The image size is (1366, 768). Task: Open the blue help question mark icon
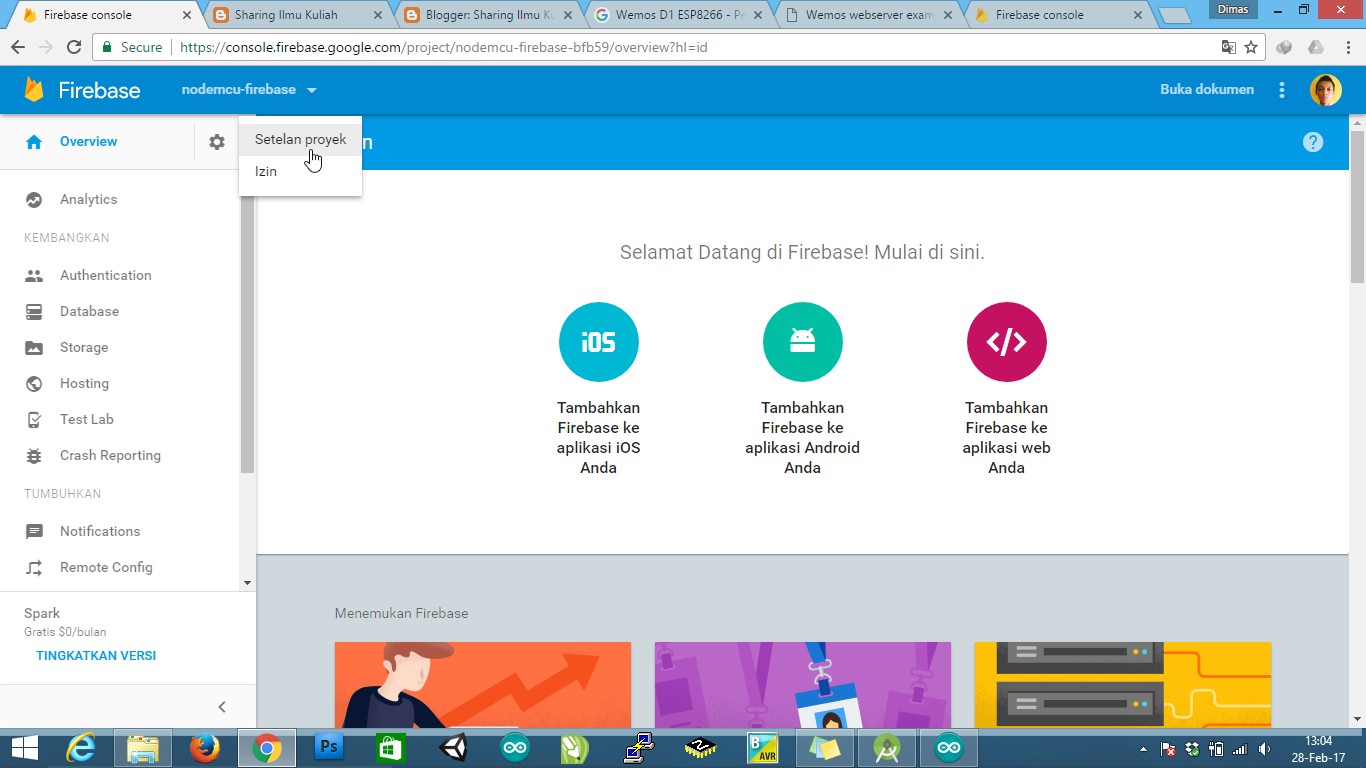1313,142
